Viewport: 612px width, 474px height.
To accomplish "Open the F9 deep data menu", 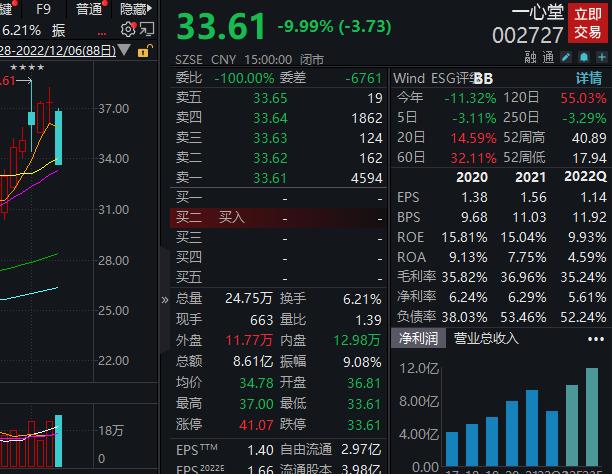I will (43, 8).
